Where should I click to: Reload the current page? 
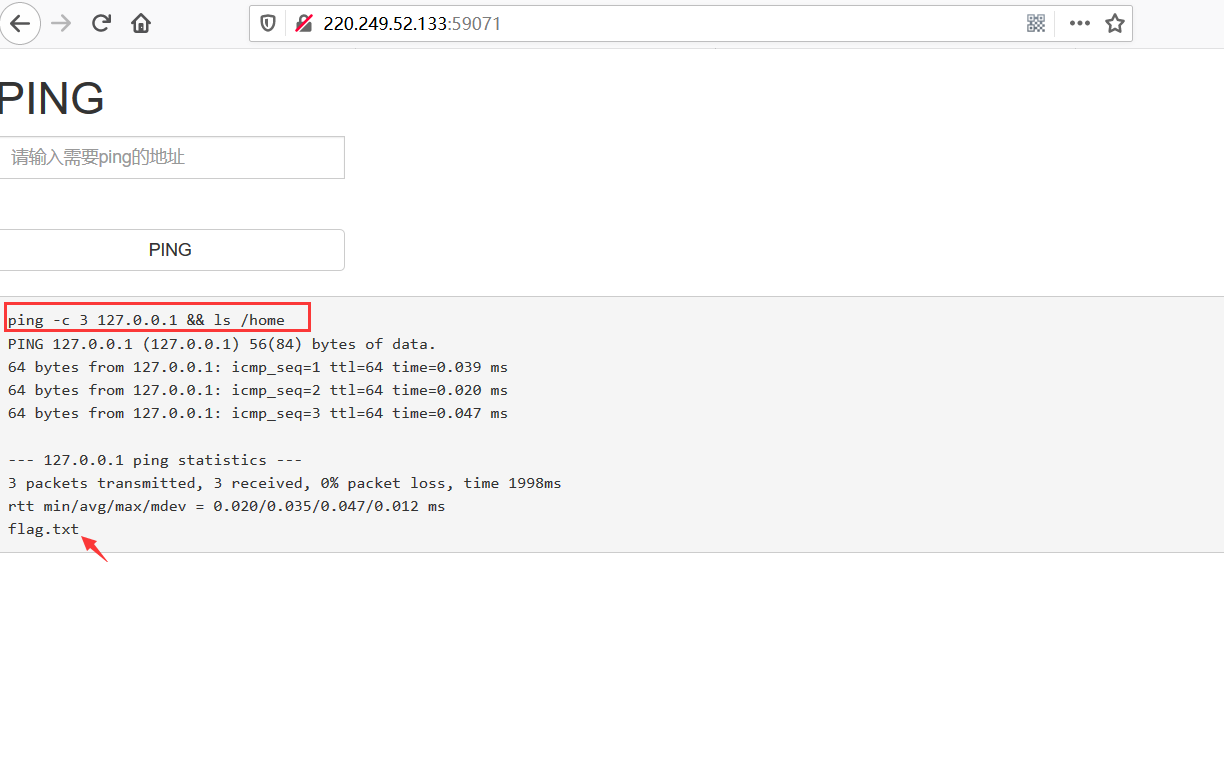101,23
